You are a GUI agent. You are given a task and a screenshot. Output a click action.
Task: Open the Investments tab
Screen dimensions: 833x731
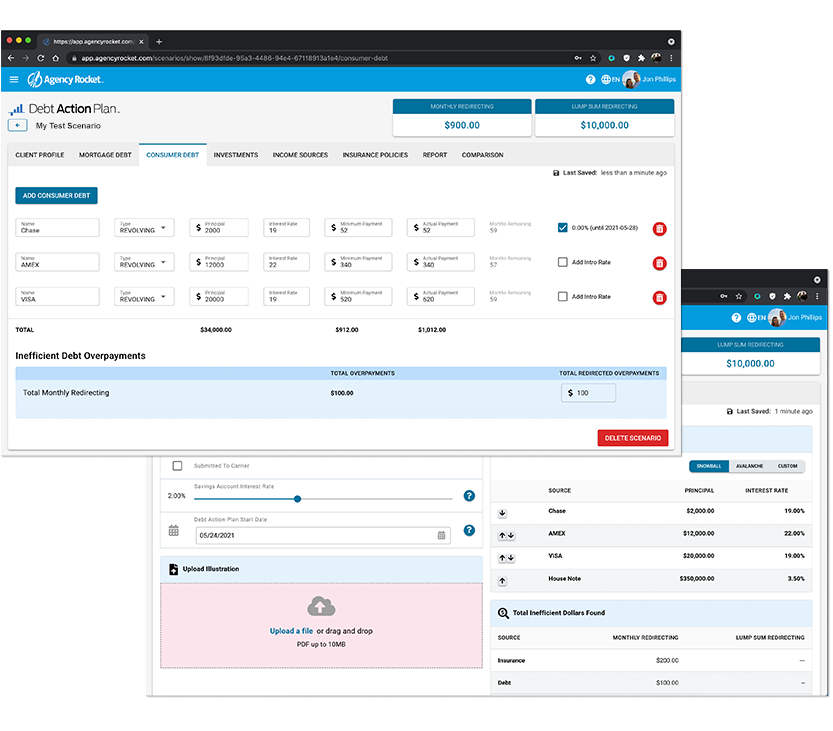(235, 155)
